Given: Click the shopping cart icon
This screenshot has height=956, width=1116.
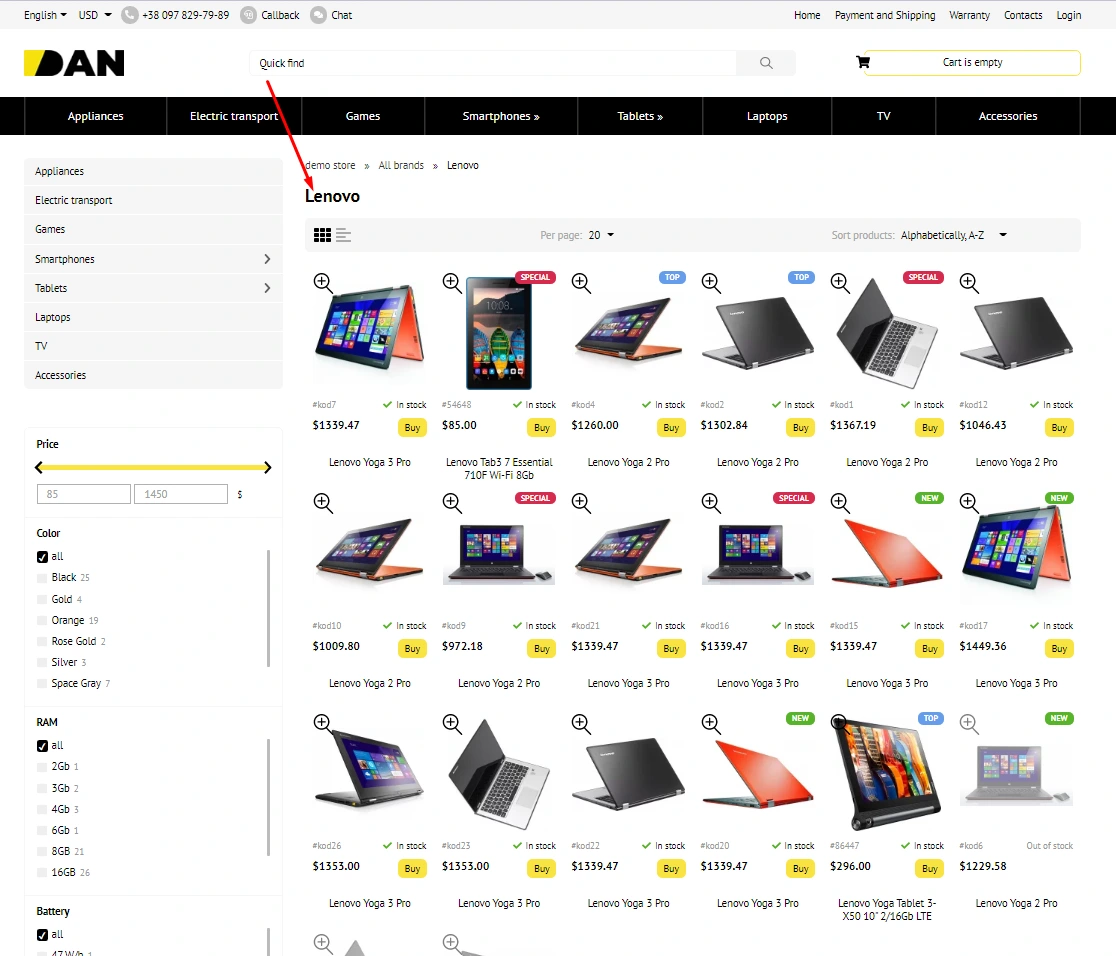Looking at the screenshot, I should point(862,62).
